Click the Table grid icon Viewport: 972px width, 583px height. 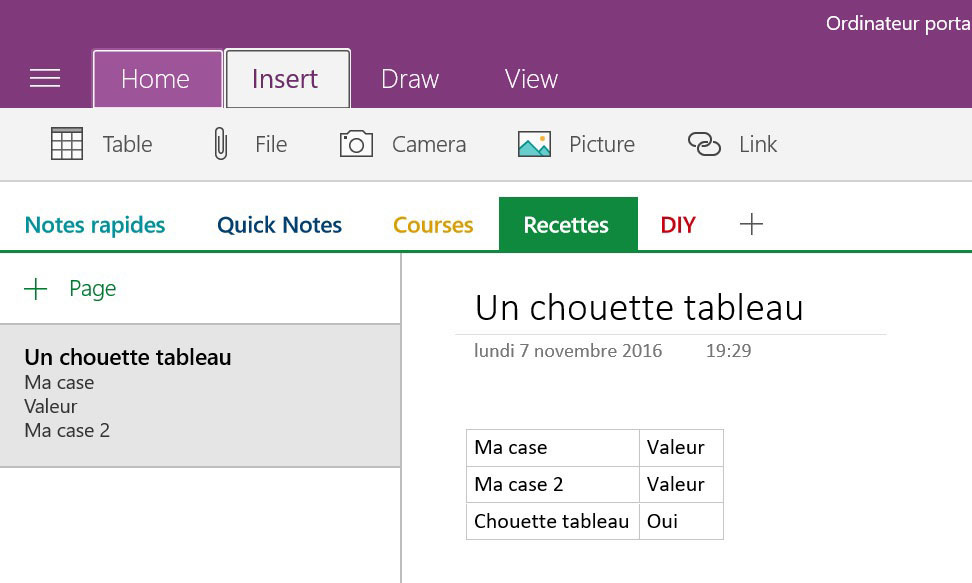tap(67, 144)
